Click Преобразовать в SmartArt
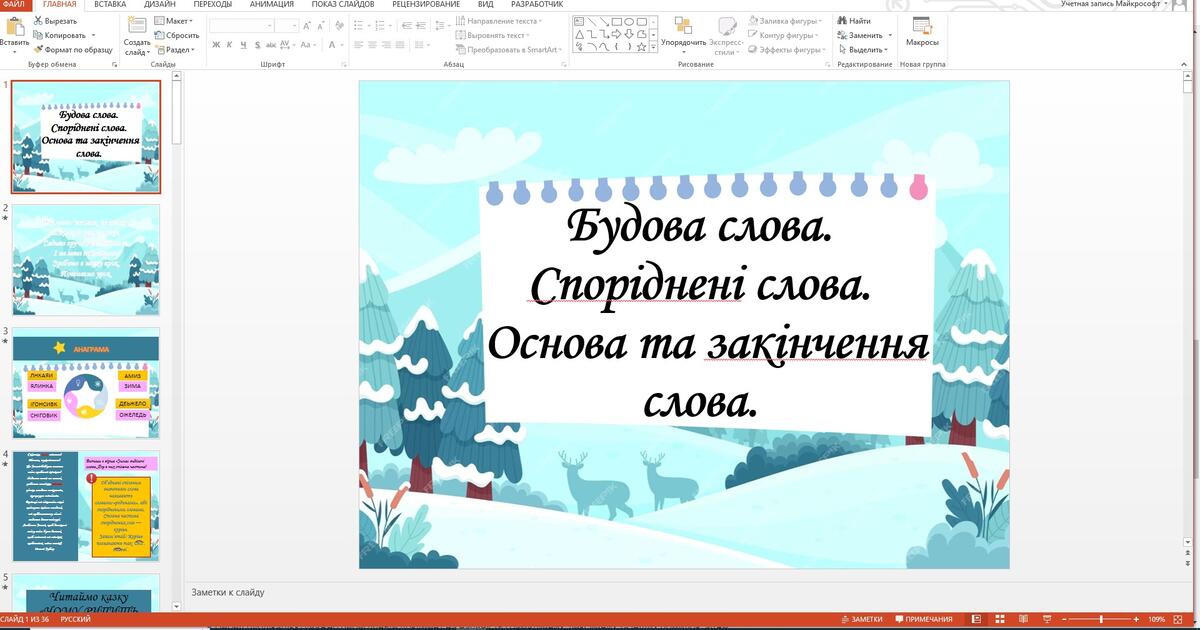The width and height of the screenshot is (1200, 630). (508, 49)
